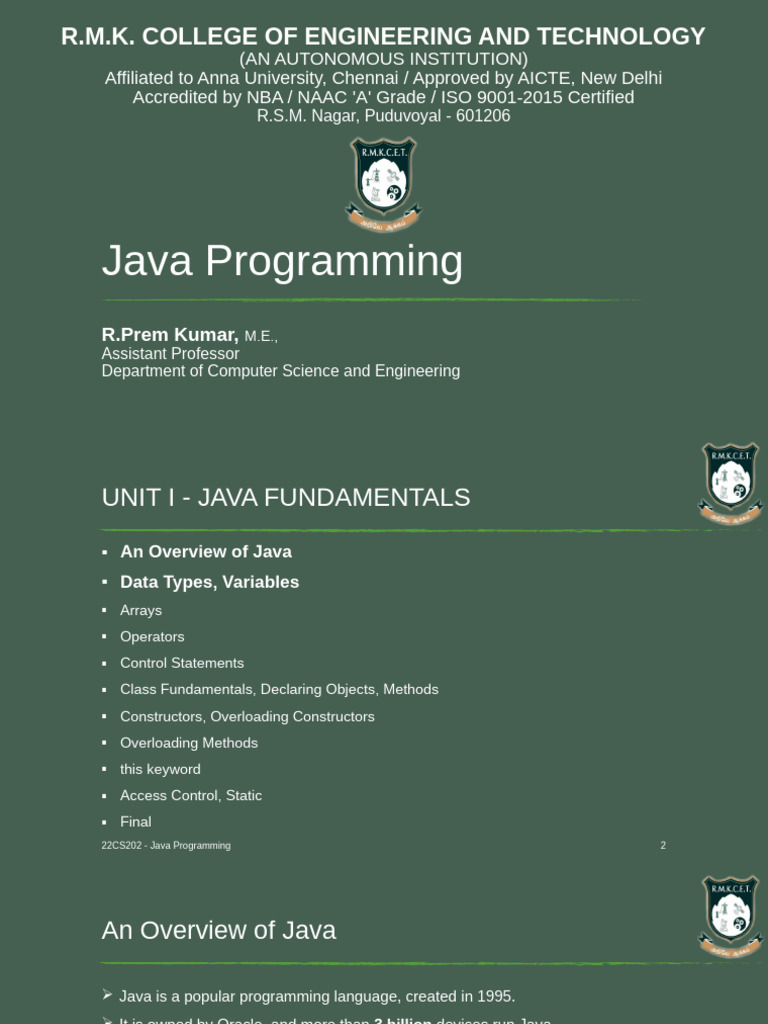
Task: Click the 'Final' bullet
Action: pyautogui.click(x=136, y=822)
